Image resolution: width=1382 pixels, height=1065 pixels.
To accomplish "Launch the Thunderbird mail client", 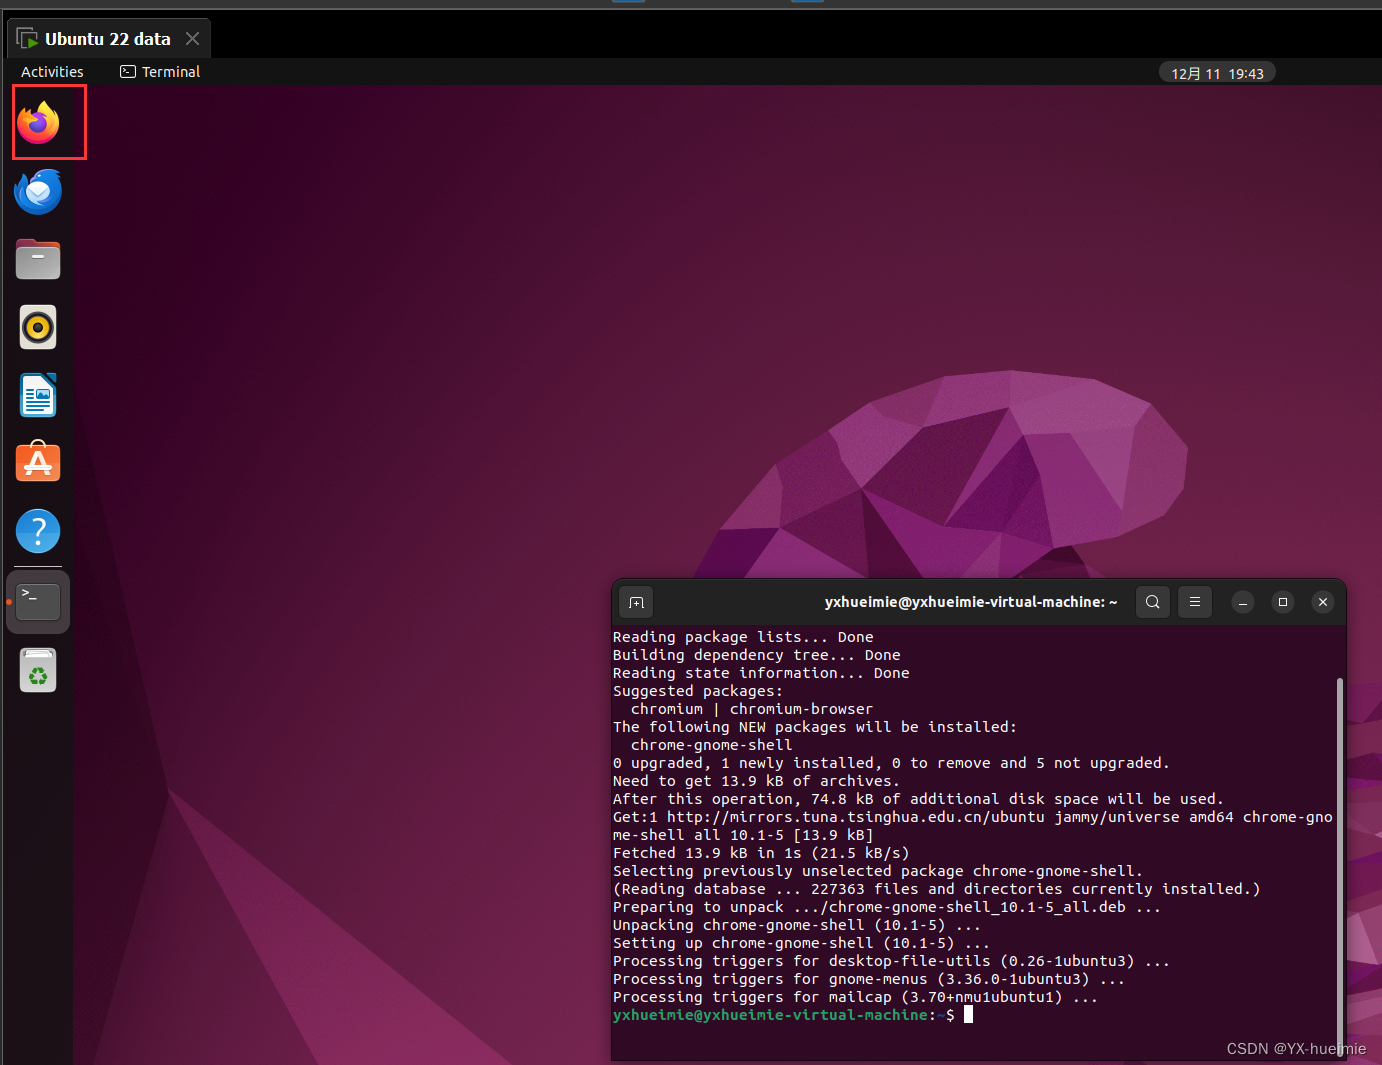I will click(x=37, y=191).
